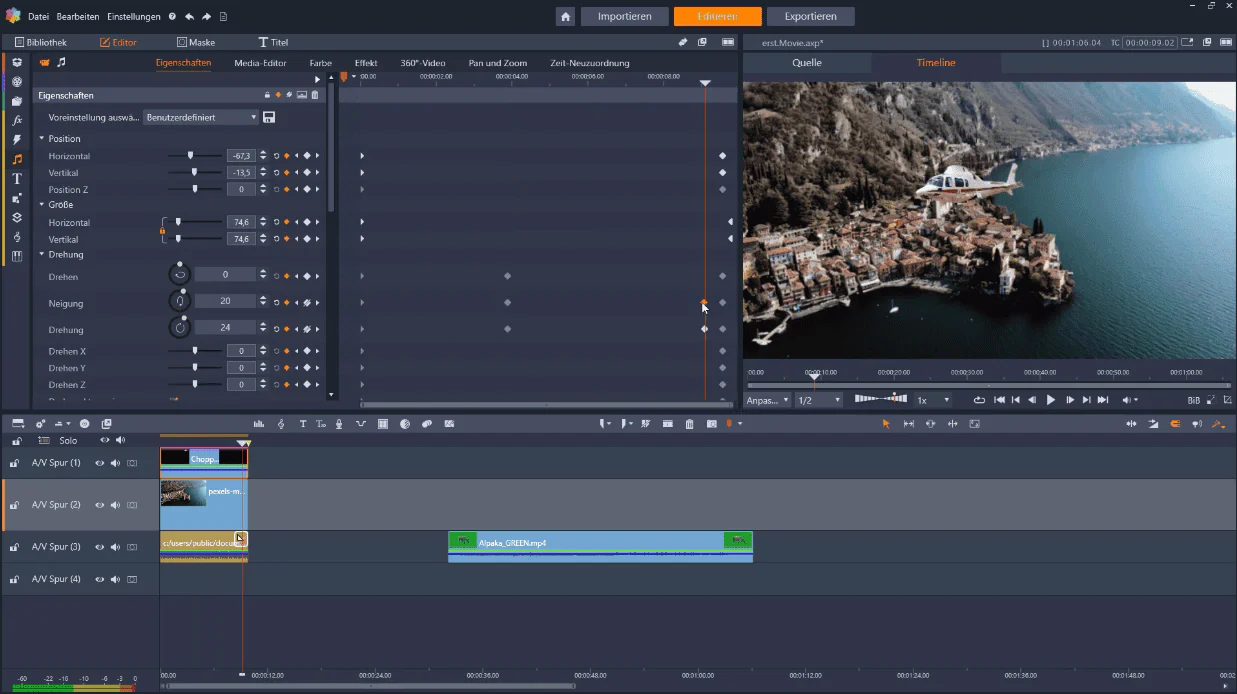Viewport: 1237px width, 694px height.
Task: Delete clip with timeline trash icon
Action: coord(689,424)
